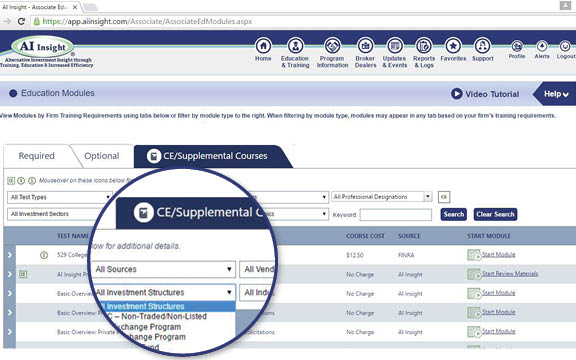Open the All Sources dropdown
Screen dimensions: 576x360
(x=163, y=269)
